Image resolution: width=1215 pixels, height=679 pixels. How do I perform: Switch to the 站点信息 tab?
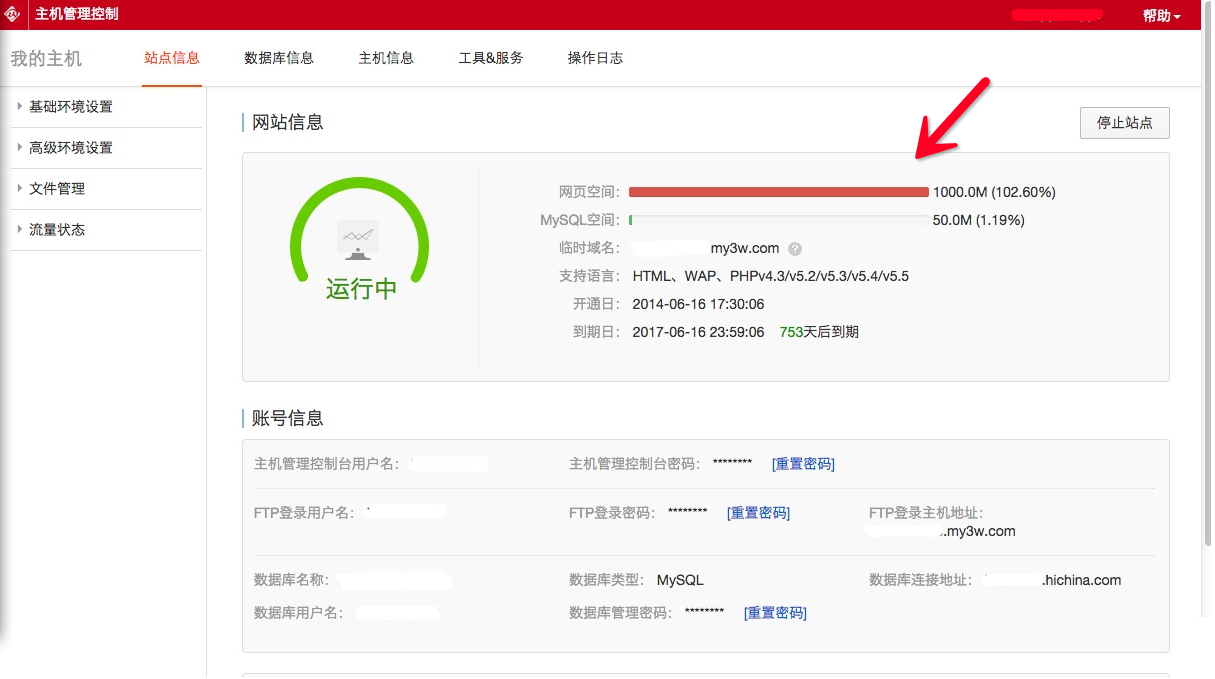(172, 58)
